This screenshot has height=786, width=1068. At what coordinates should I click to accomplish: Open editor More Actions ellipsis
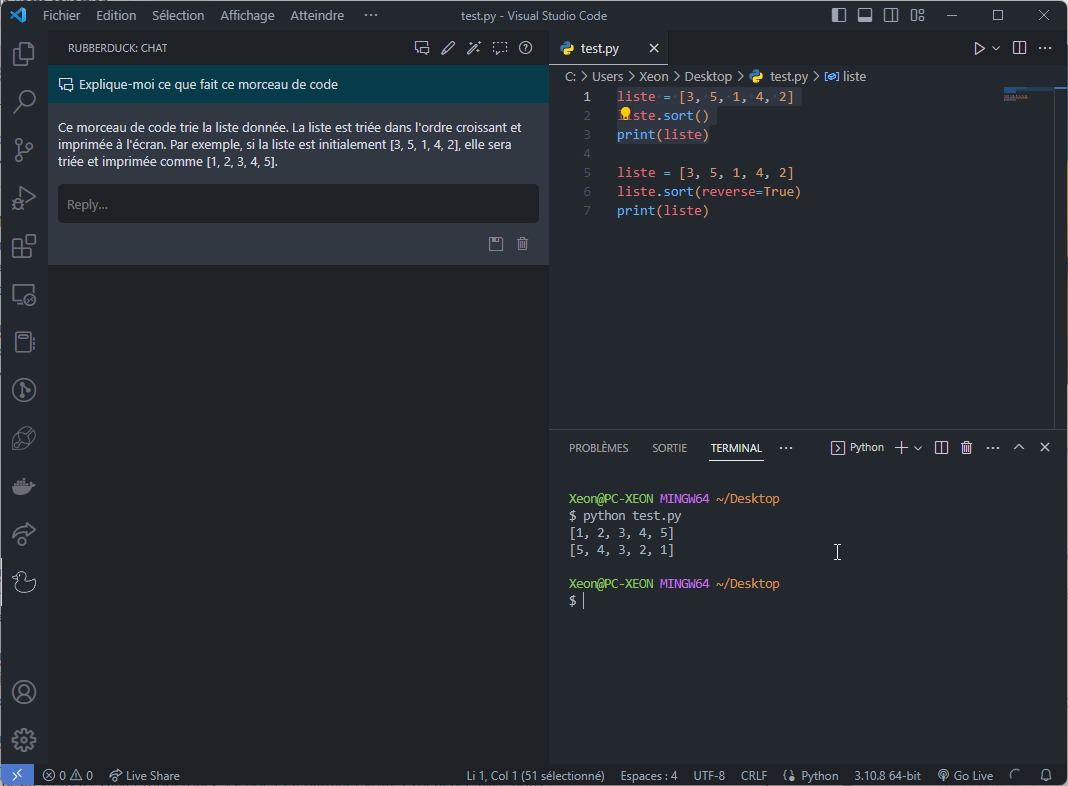point(1045,48)
